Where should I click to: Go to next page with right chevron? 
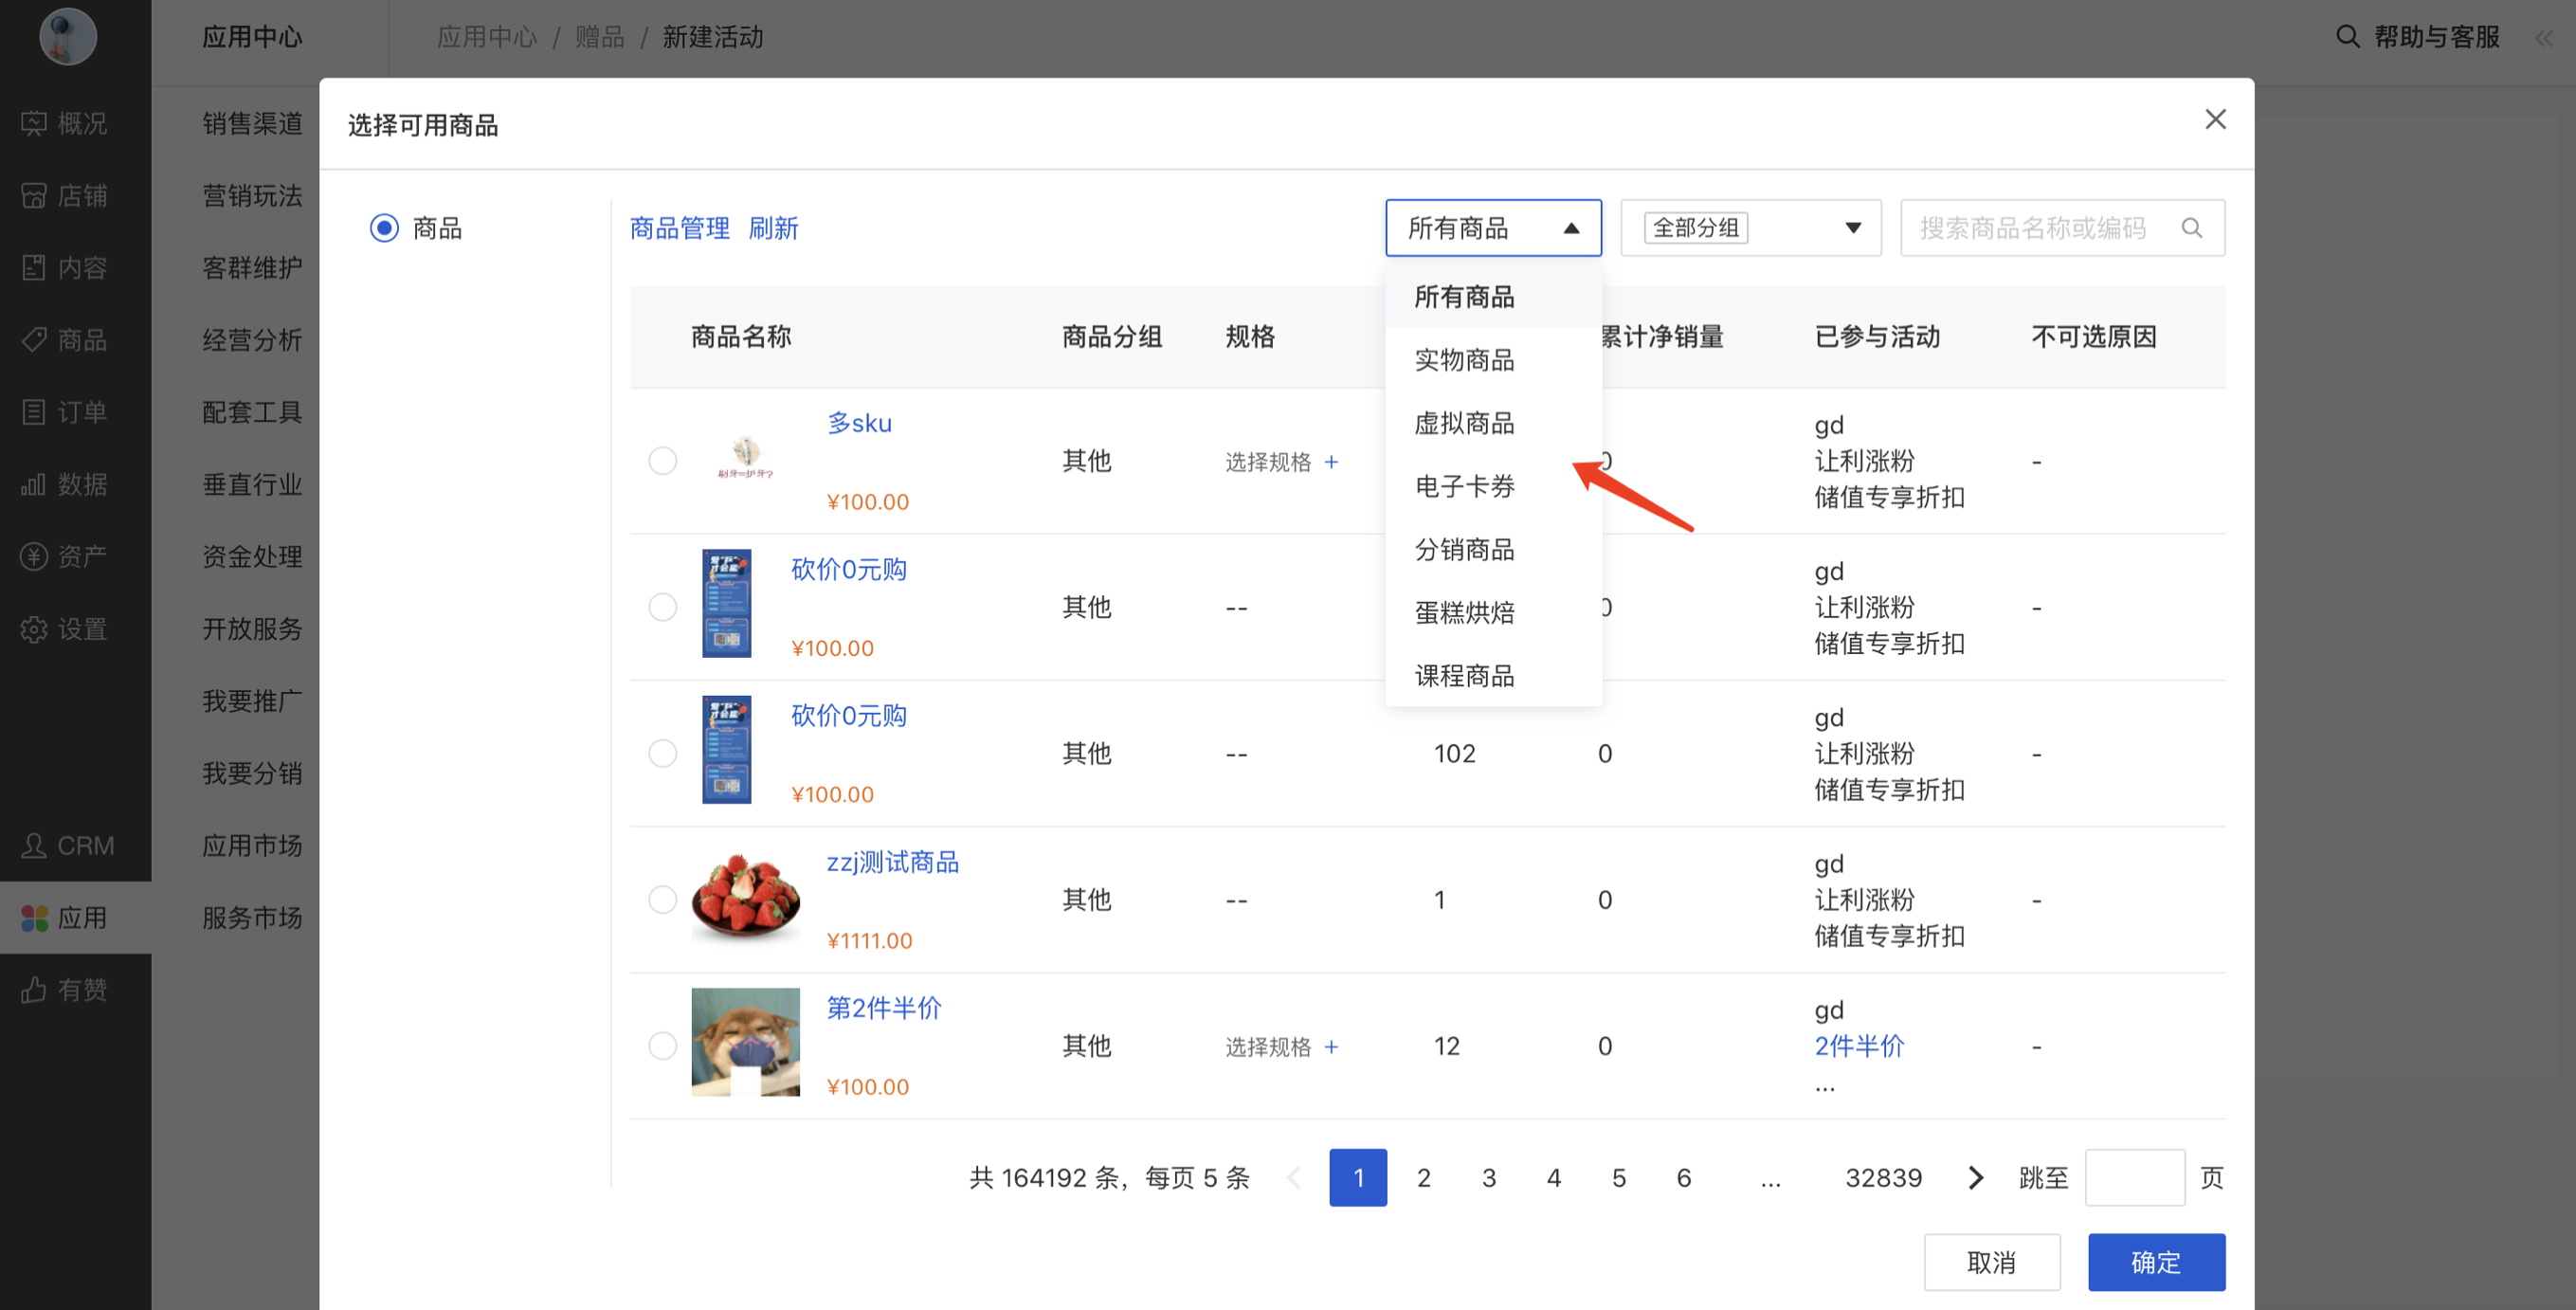(1975, 1177)
